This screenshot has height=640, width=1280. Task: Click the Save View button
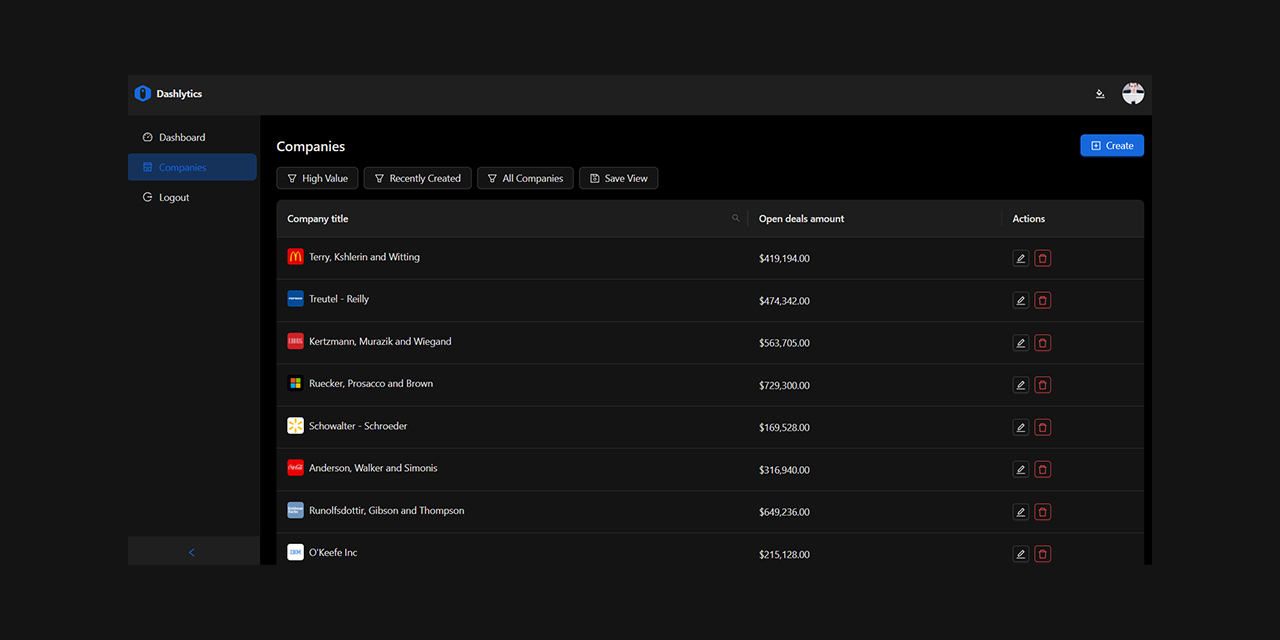click(x=618, y=178)
